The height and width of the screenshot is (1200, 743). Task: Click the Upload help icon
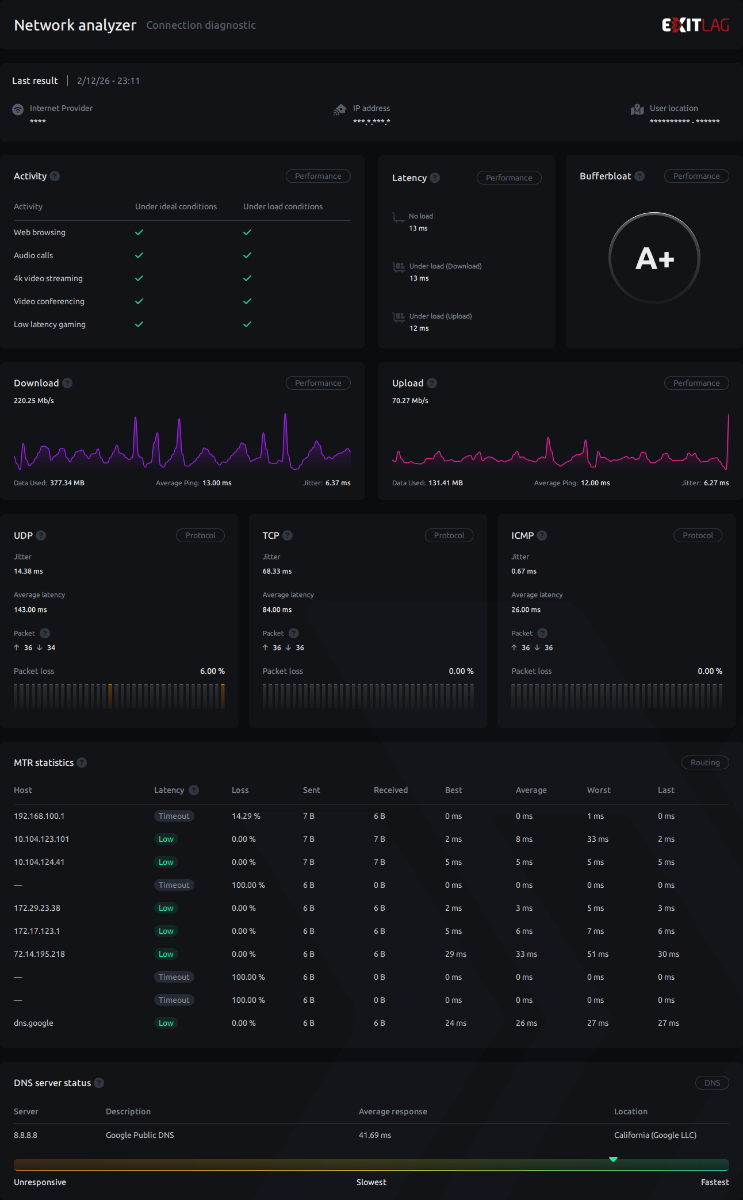pos(432,383)
